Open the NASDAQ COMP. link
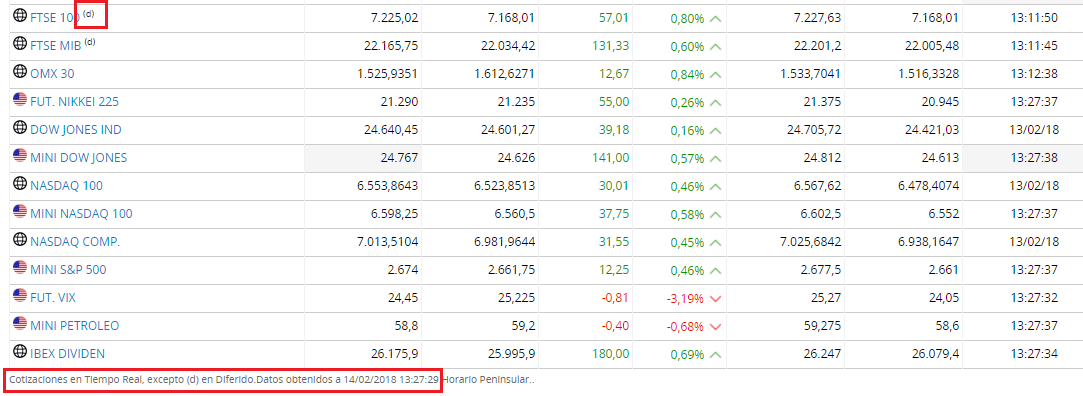Screen dimensions: 1083x396 pos(75,242)
